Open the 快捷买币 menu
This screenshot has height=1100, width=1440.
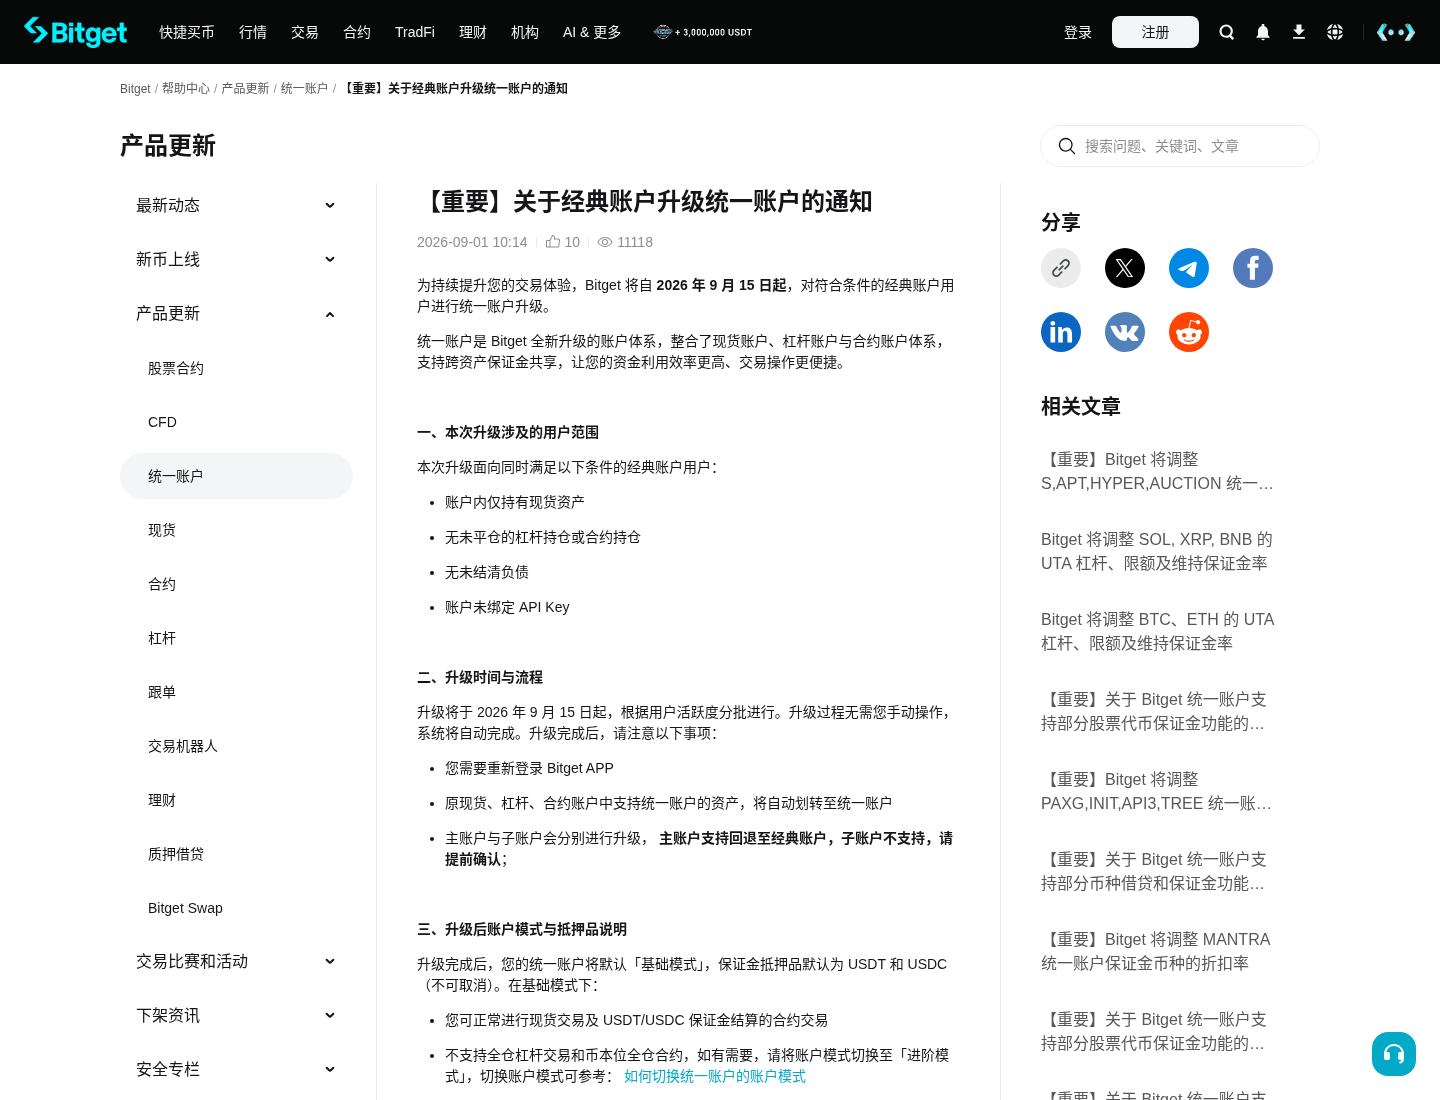pos(187,32)
